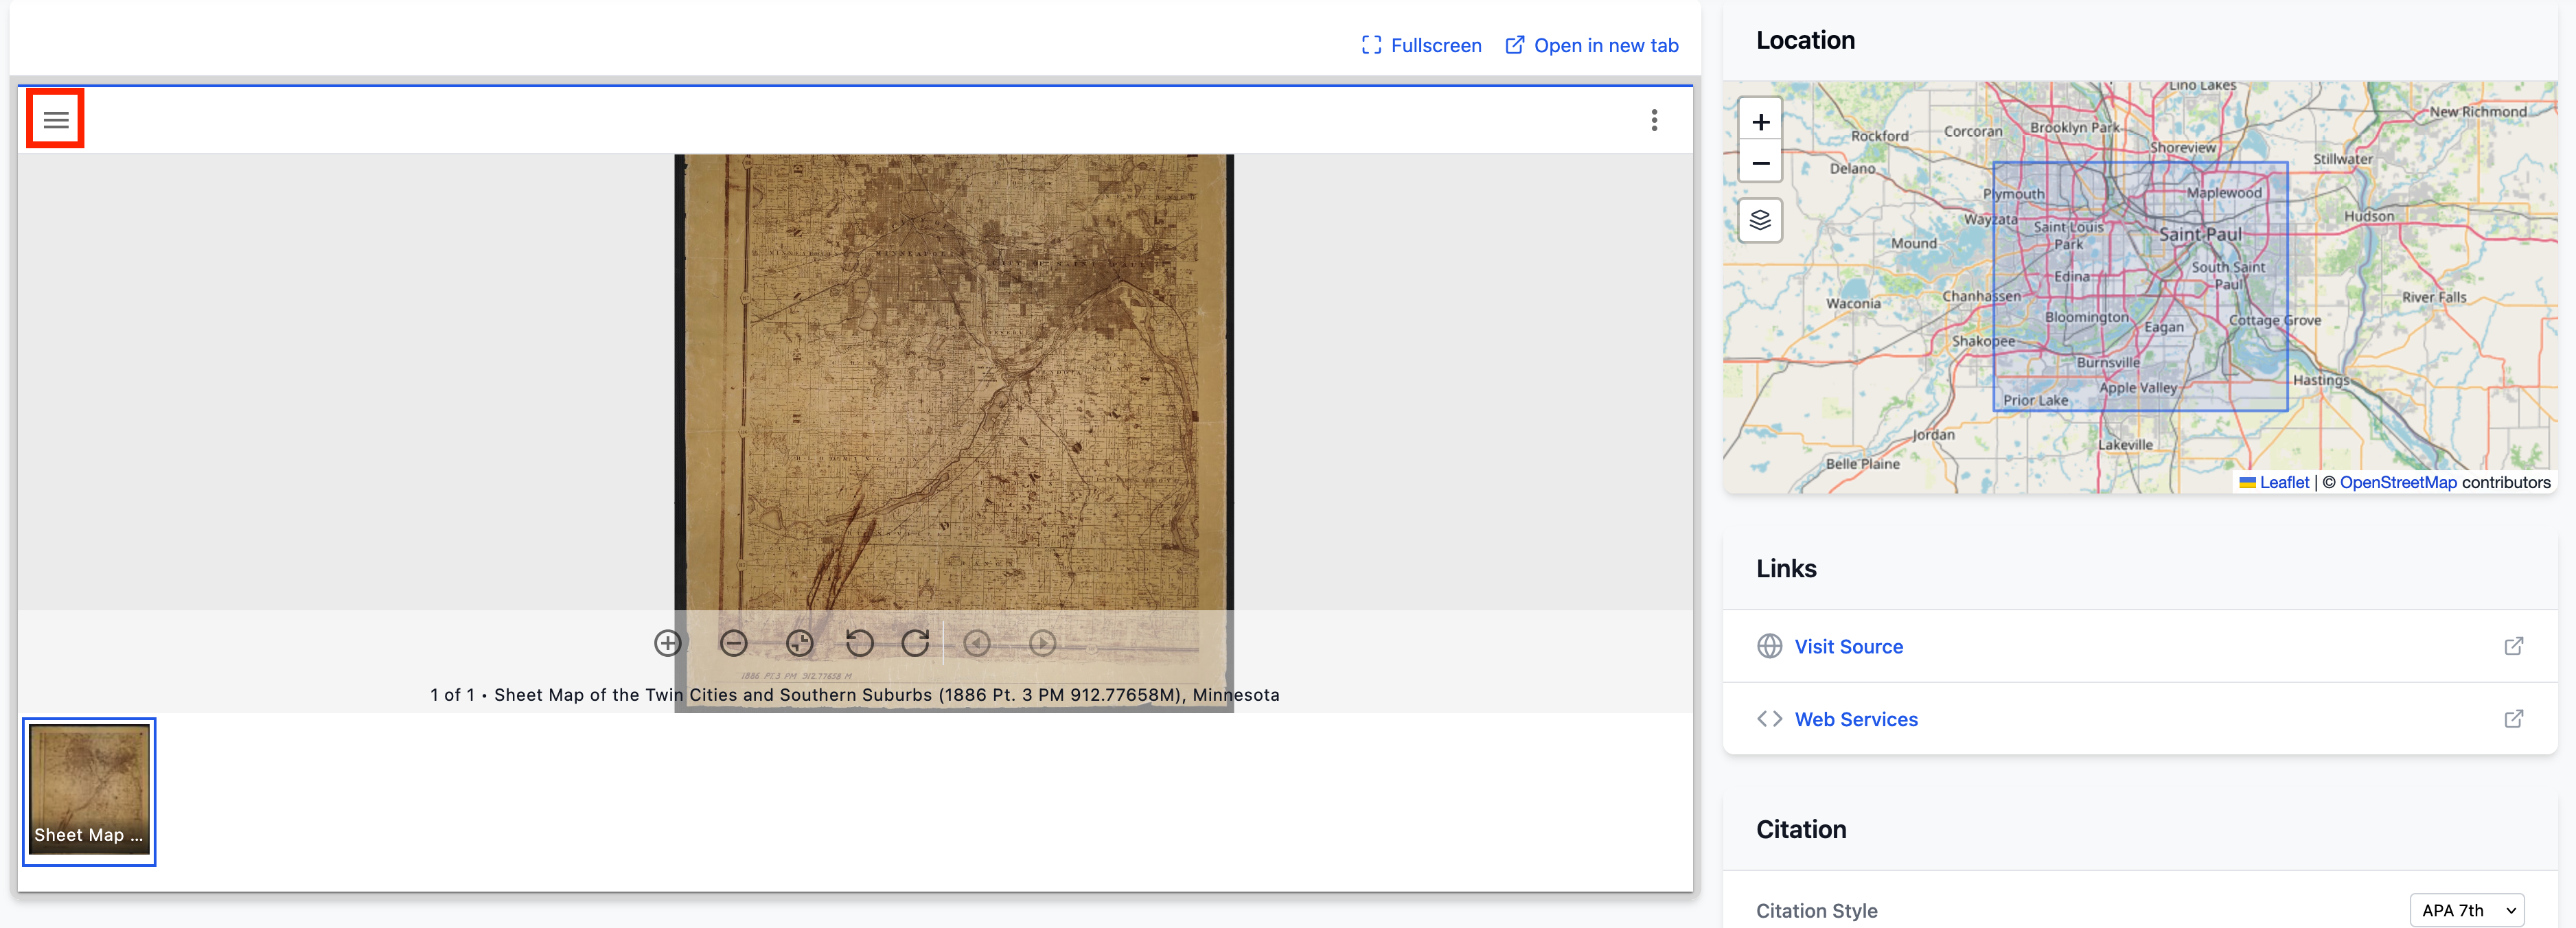Click external-link icon in Visit Source row
2576x928 pixels.
tap(2513, 646)
